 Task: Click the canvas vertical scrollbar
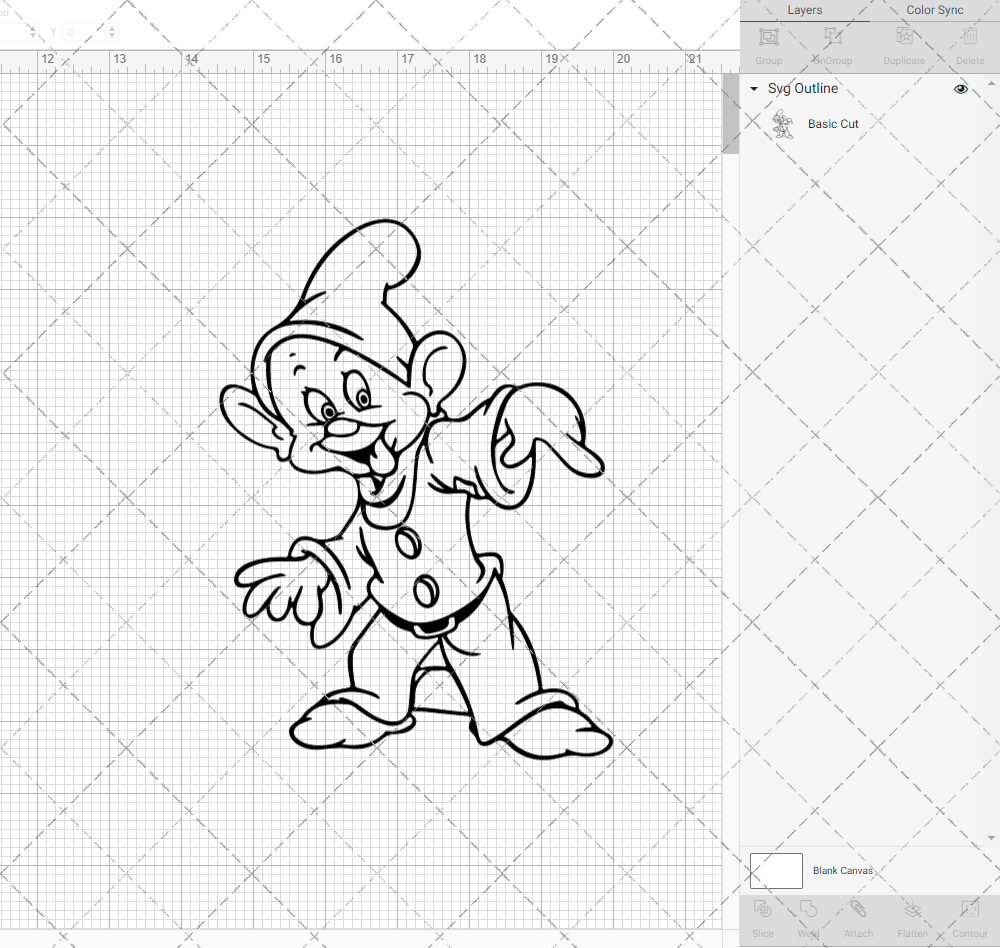(729, 112)
